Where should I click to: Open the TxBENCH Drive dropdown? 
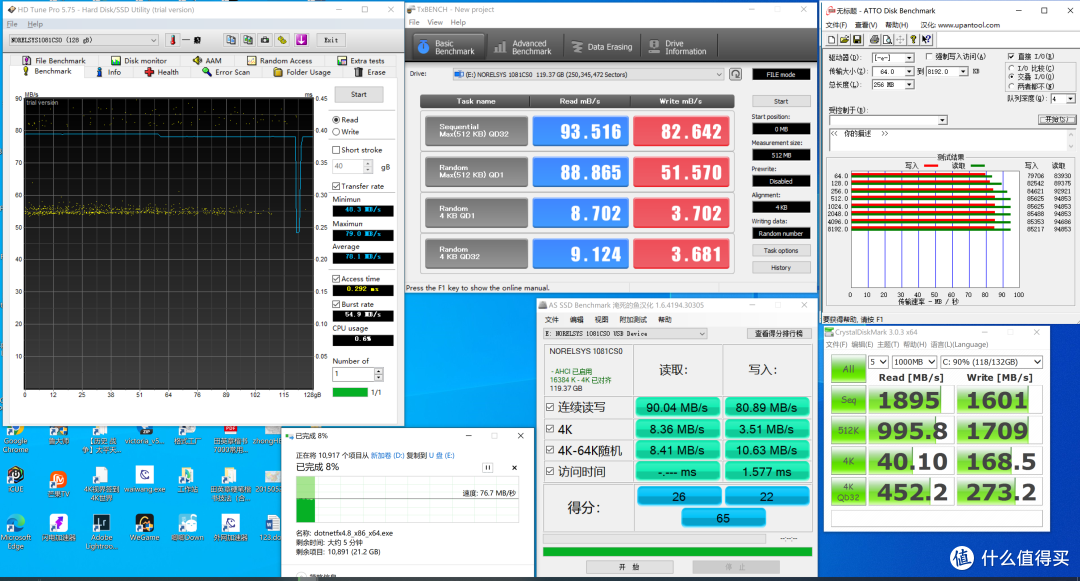coord(588,74)
